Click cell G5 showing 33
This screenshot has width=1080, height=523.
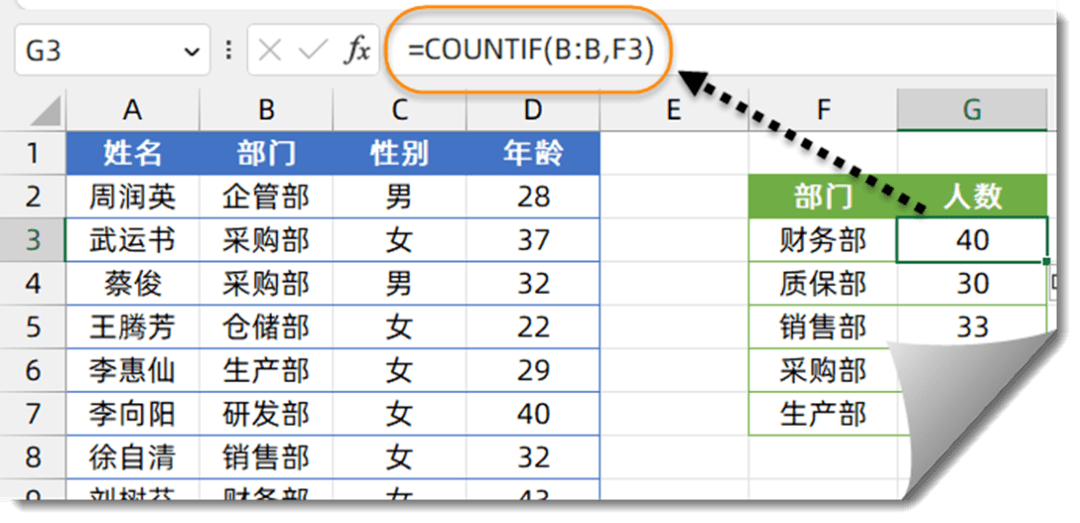point(973,327)
